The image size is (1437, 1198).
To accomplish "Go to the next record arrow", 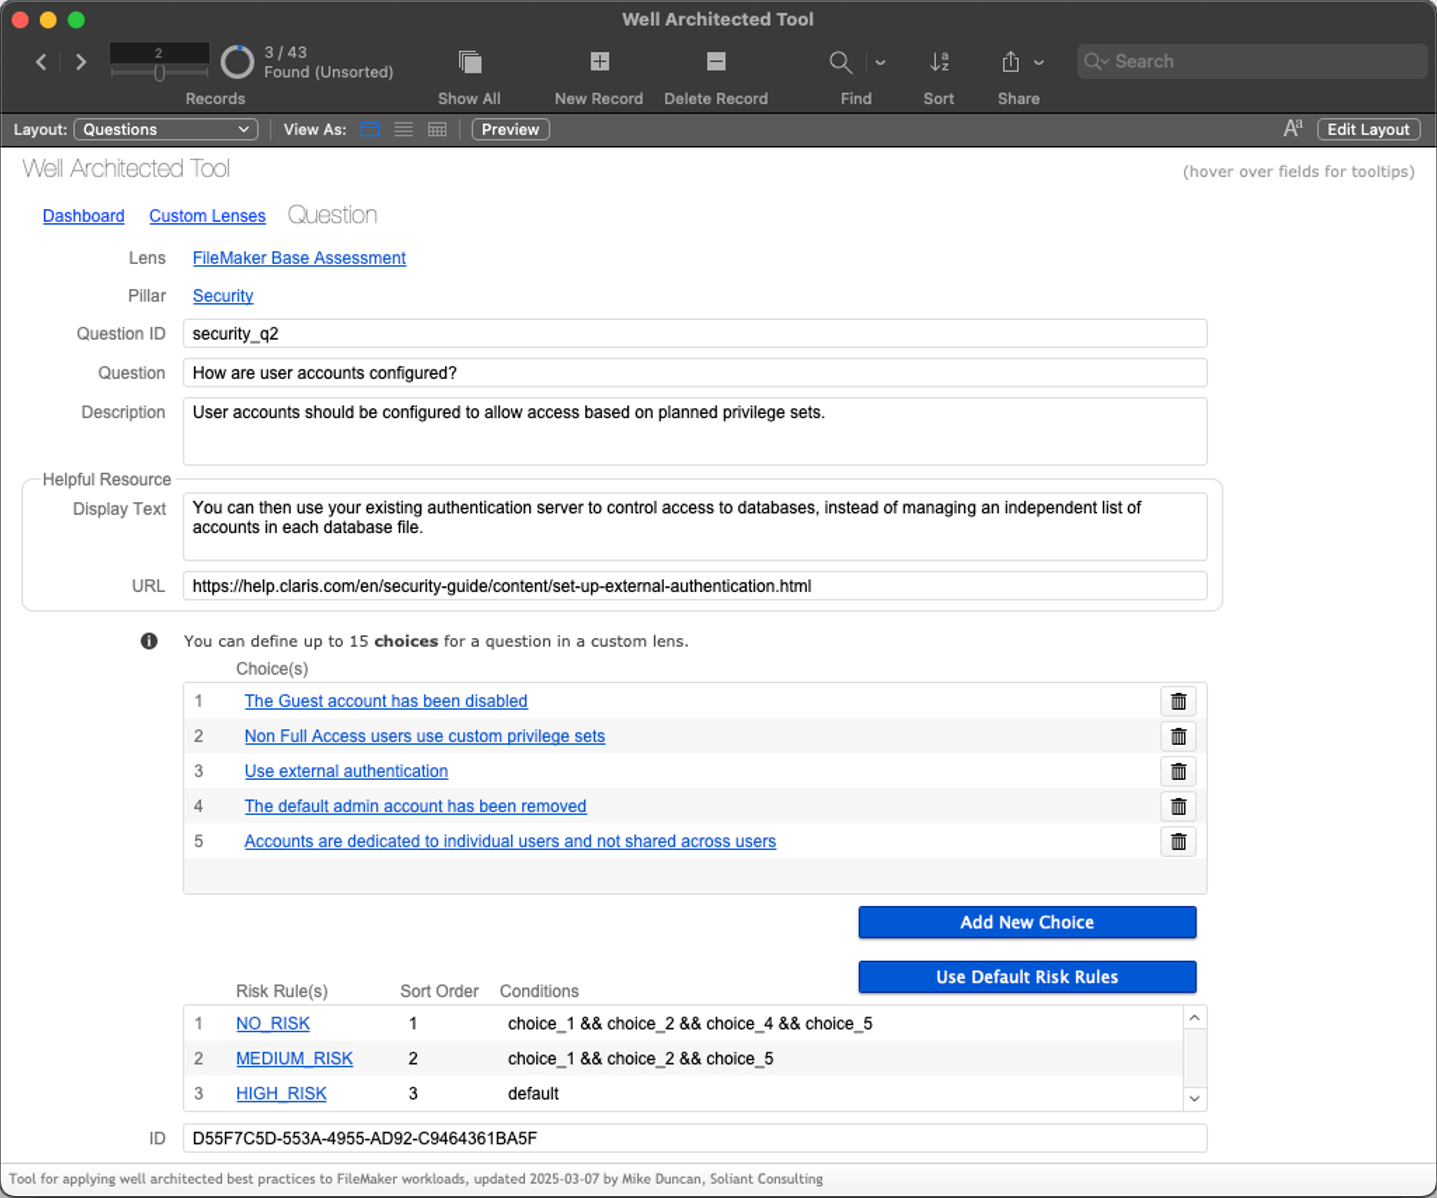I will coord(81,62).
